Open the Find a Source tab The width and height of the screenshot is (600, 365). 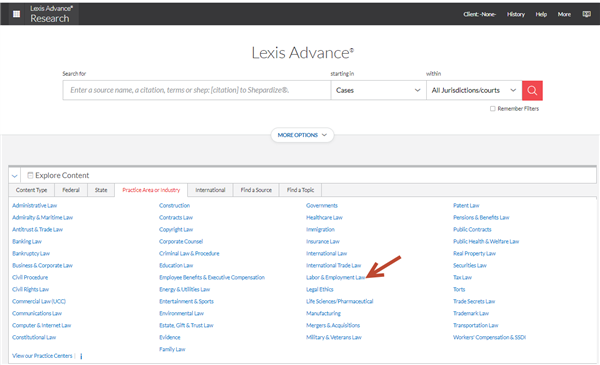(x=256, y=190)
